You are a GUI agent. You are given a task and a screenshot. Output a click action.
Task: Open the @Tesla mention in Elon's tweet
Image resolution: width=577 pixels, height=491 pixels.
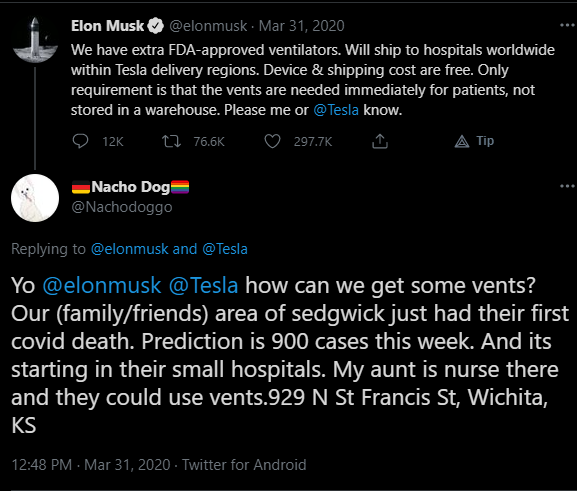point(336,110)
